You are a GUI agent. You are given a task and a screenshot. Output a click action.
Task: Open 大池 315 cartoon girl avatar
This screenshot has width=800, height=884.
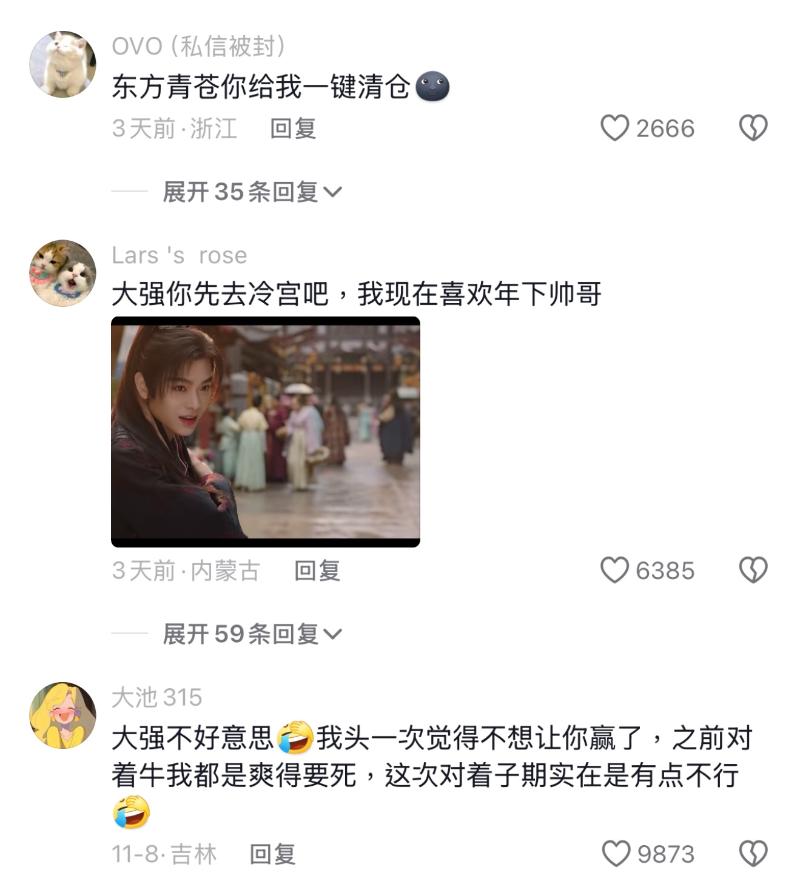[x=63, y=715]
